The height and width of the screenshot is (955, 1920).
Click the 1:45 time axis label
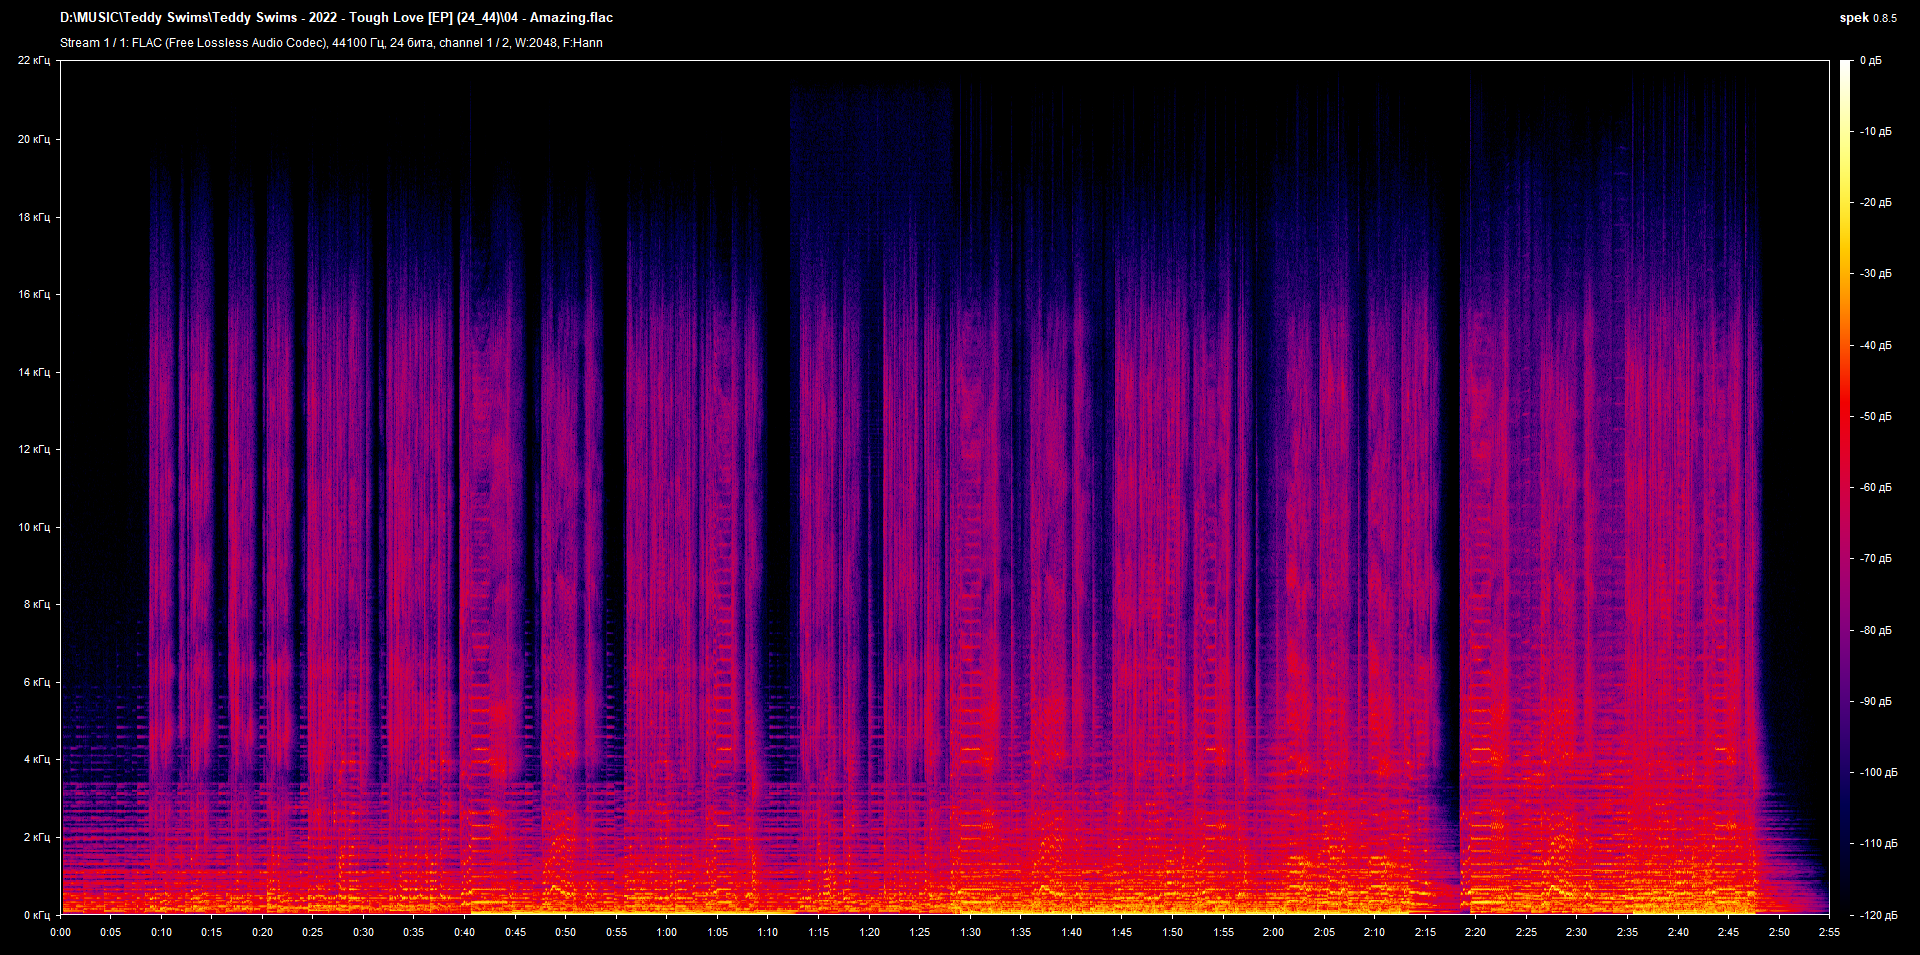(x=1122, y=932)
